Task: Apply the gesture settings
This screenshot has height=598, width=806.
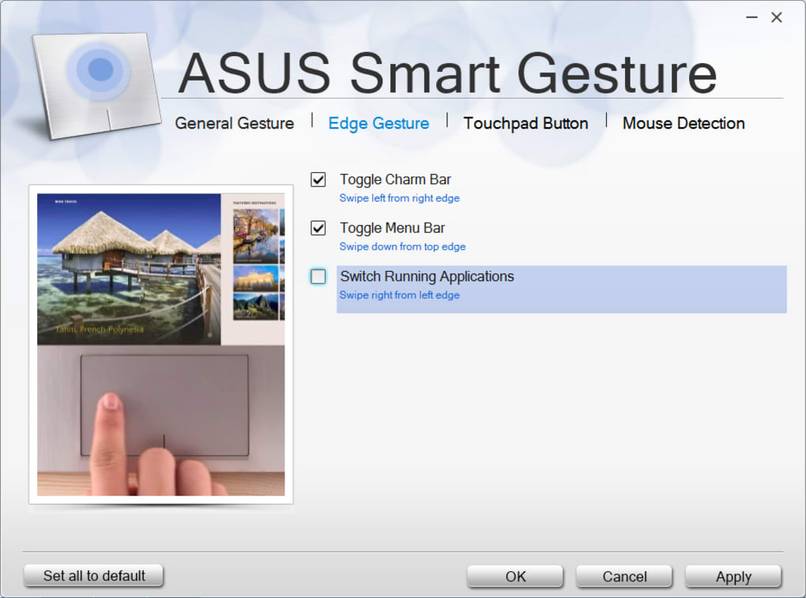Action: pos(732,576)
